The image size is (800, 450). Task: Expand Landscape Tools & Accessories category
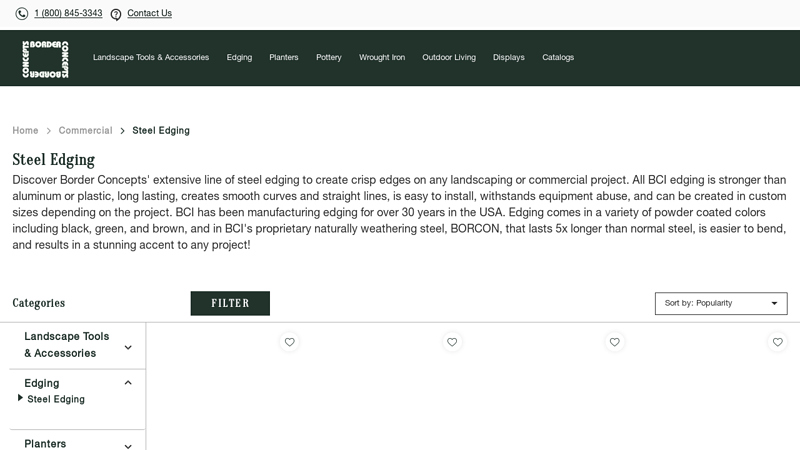(x=128, y=347)
